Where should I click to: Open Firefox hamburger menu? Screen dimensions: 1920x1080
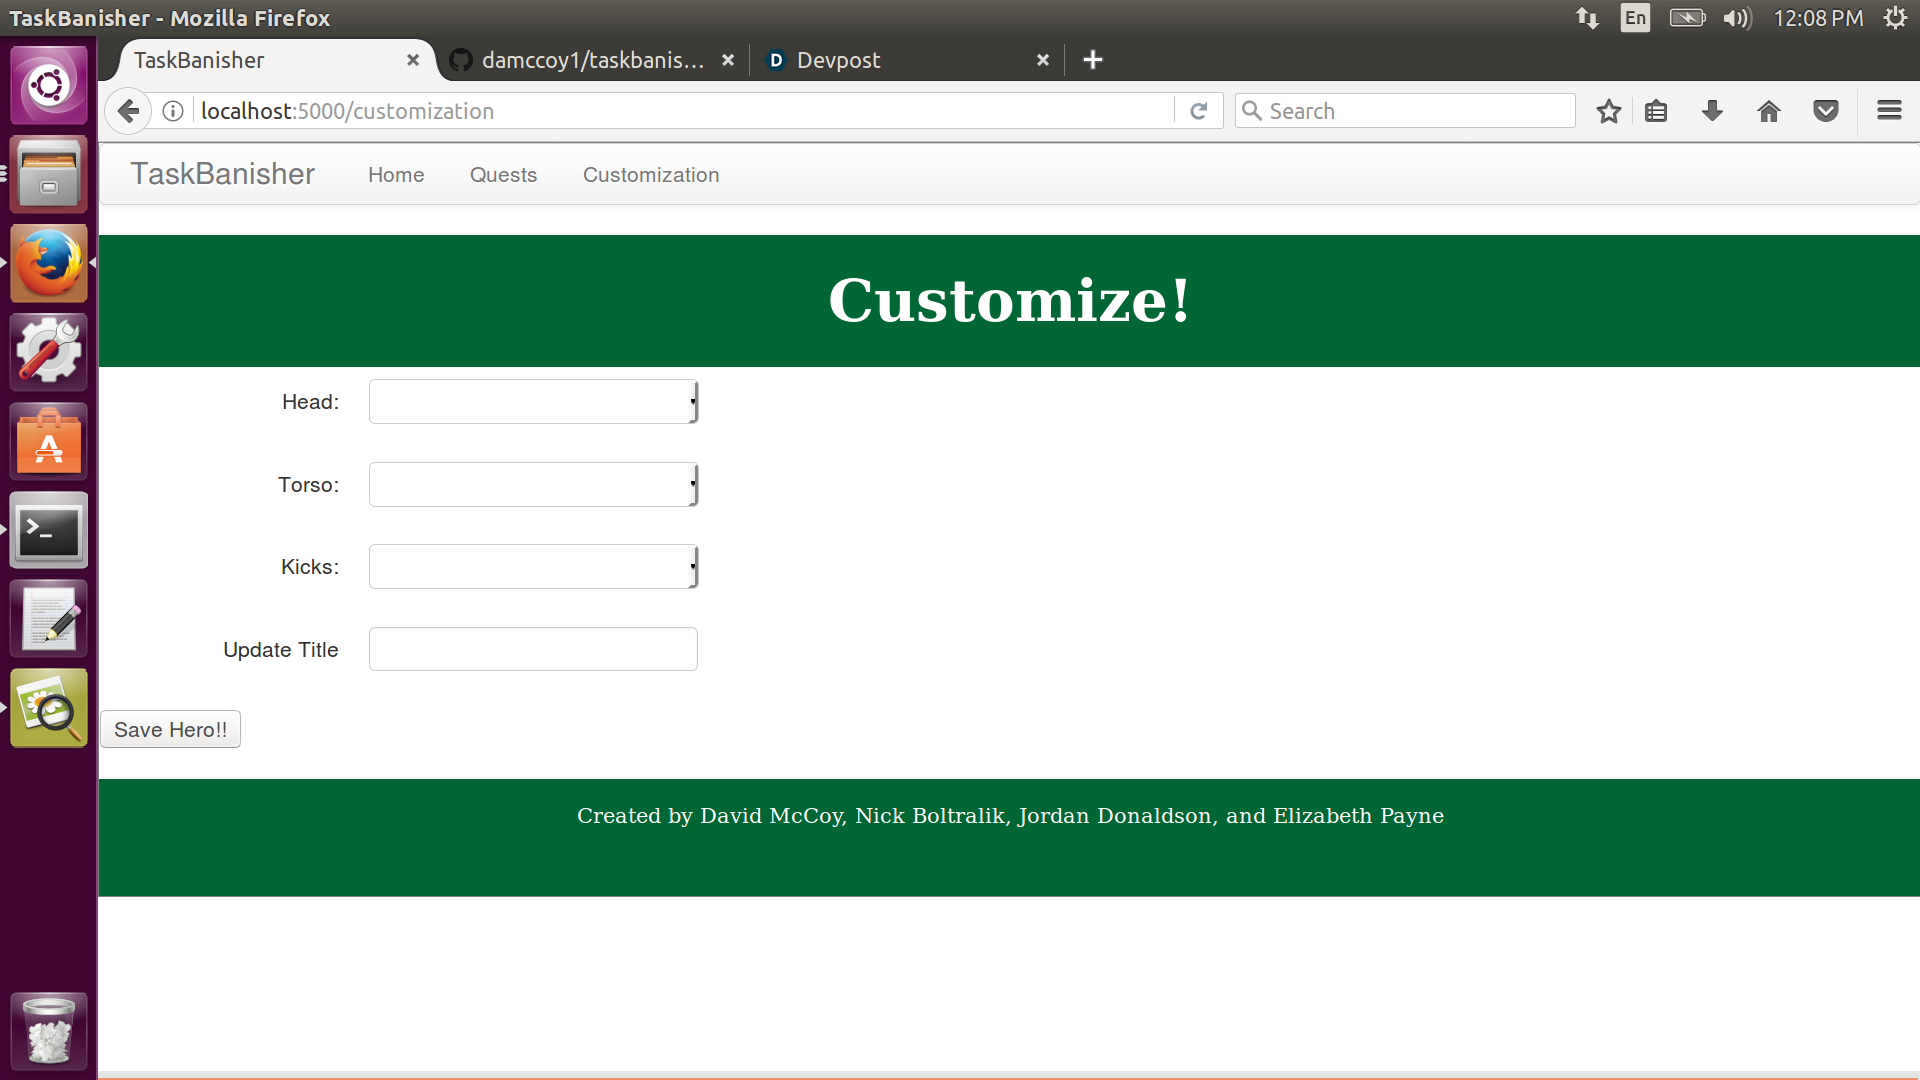click(x=1888, y=111)
